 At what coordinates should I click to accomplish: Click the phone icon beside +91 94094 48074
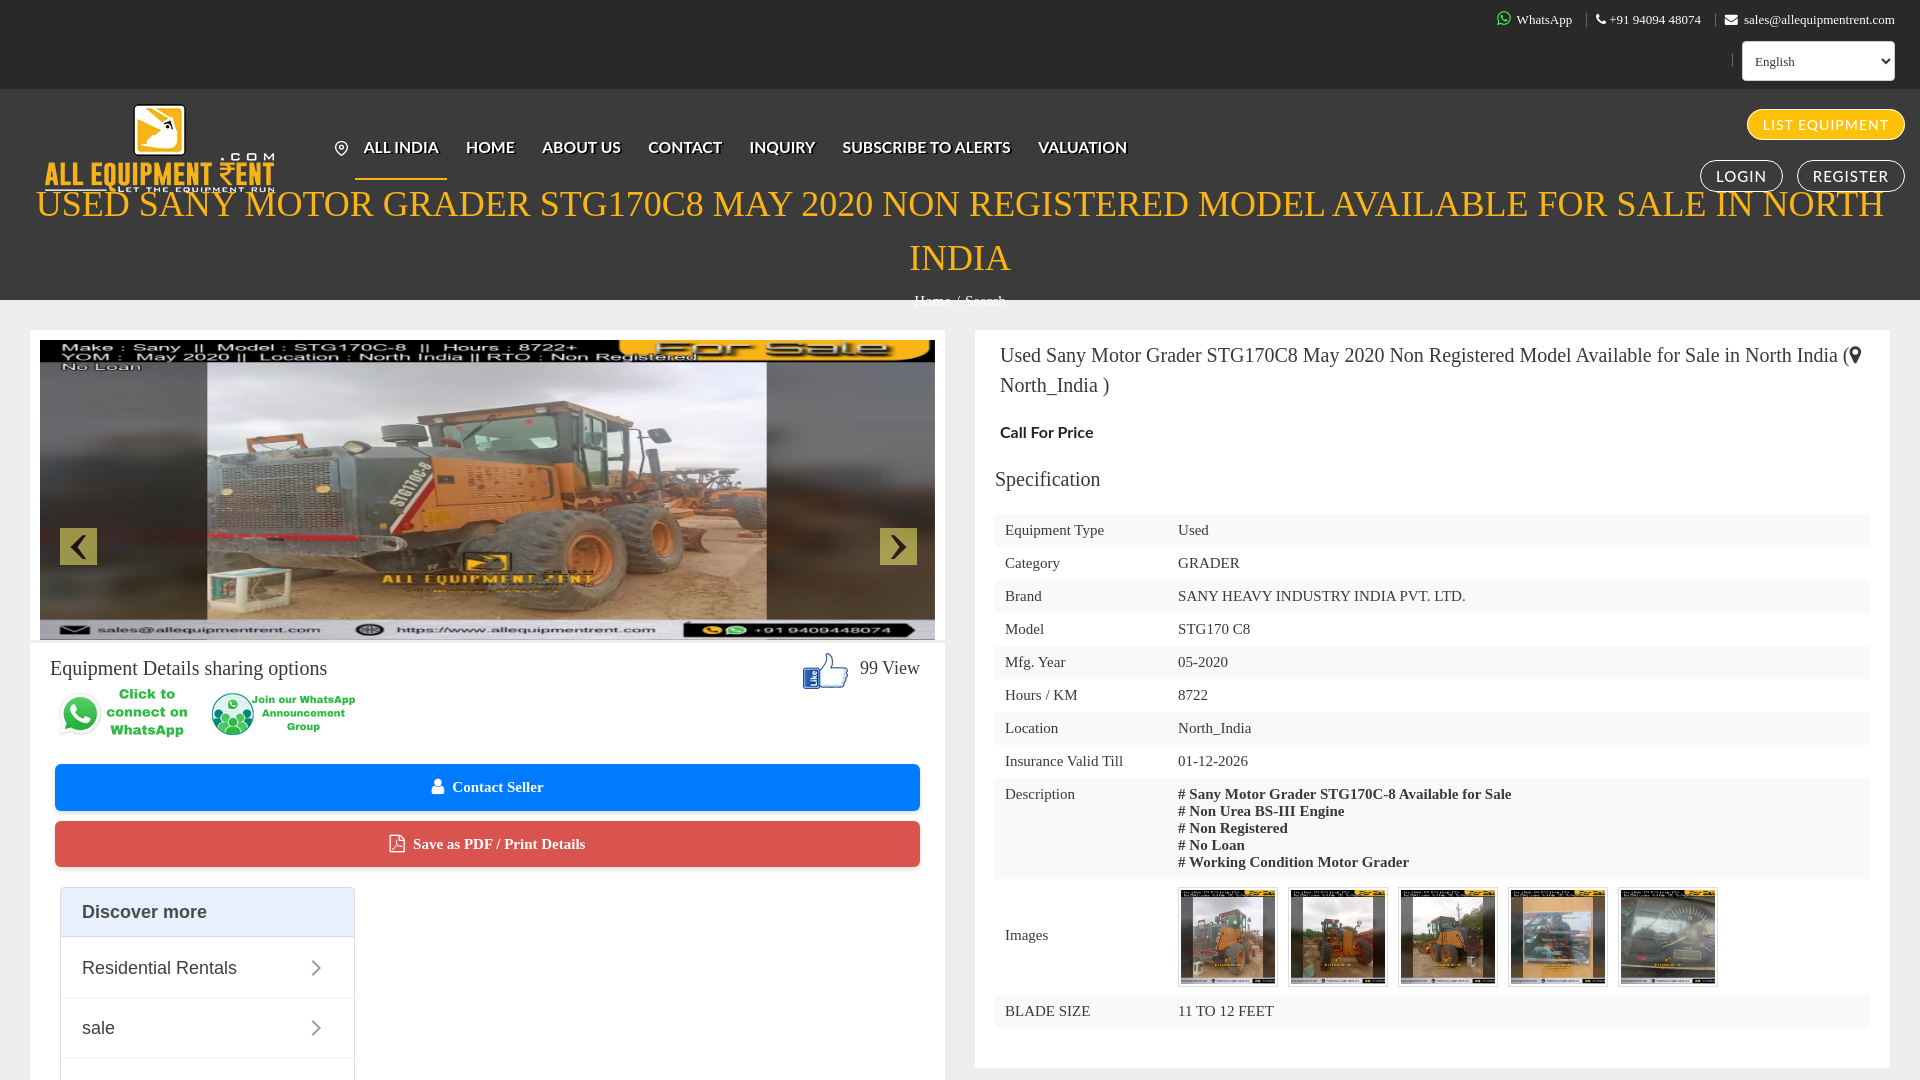point(1601,20)
